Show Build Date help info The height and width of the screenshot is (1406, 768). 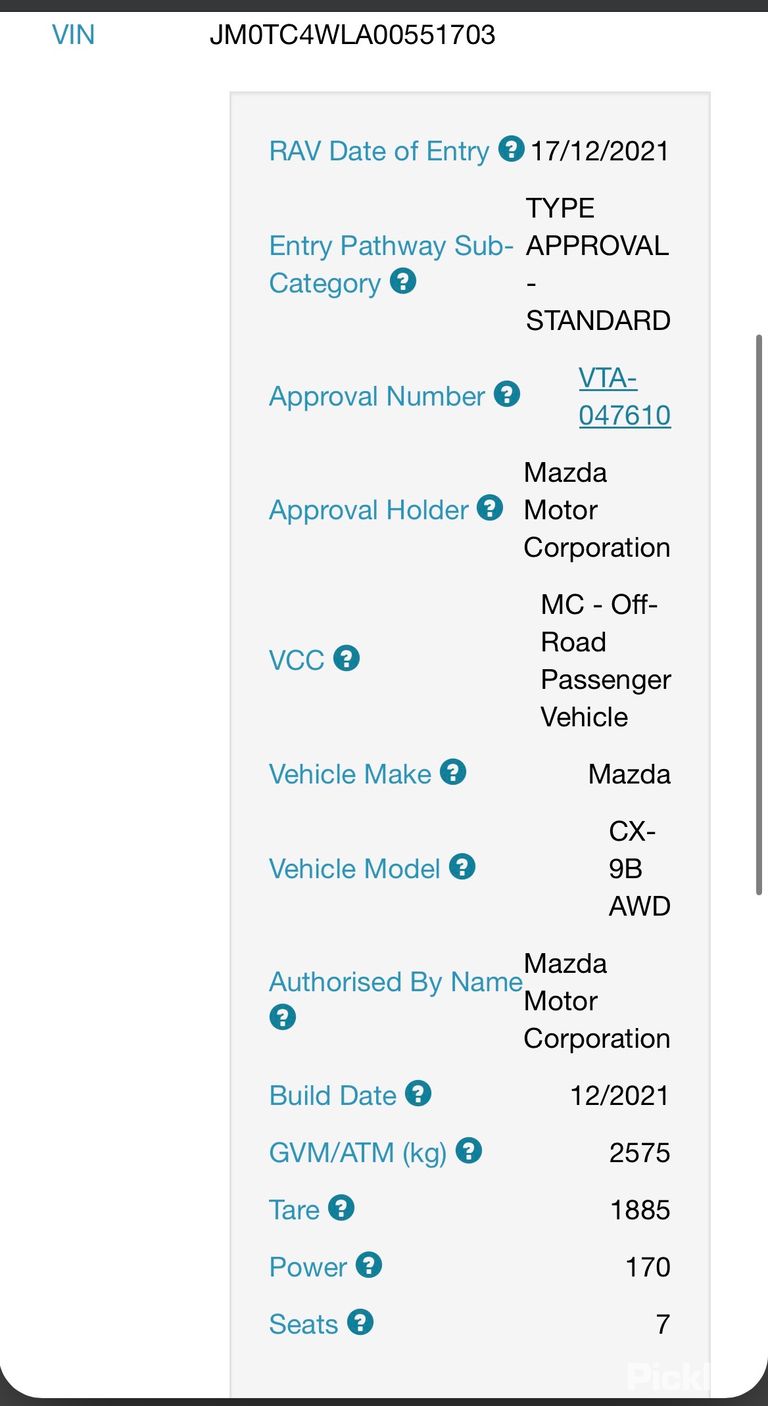point(418,1093)
